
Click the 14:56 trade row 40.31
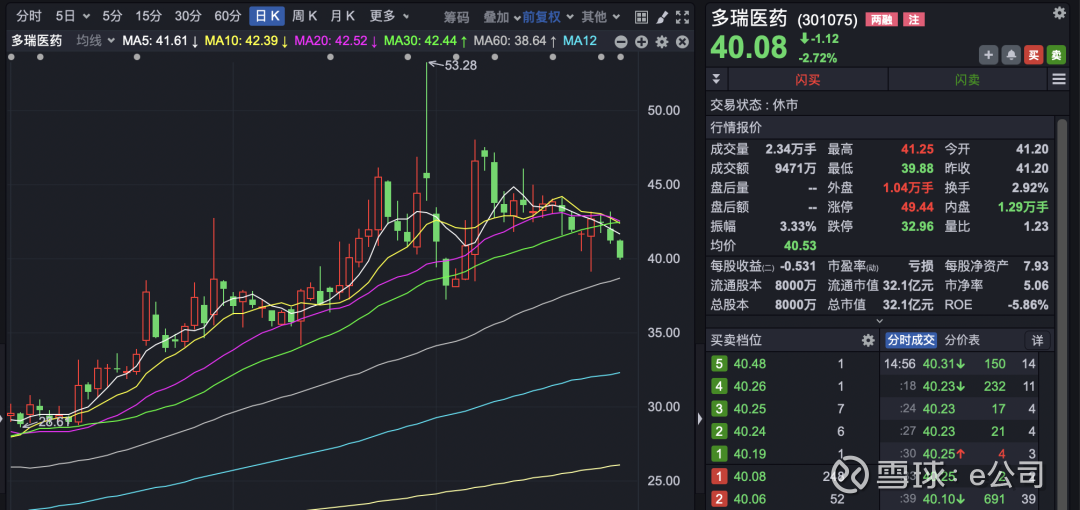959,363
